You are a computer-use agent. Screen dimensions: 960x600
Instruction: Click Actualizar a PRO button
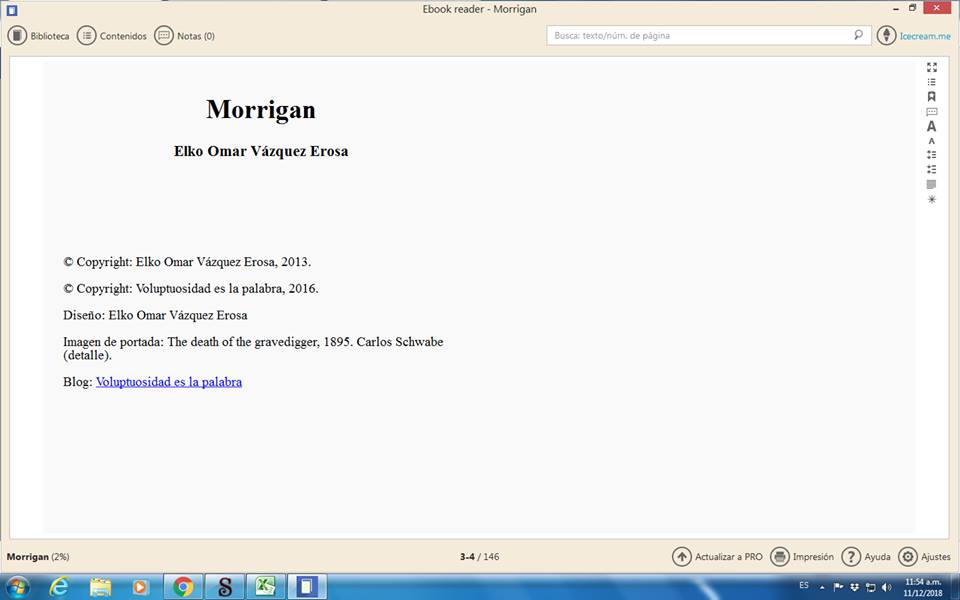(x=717, y=557)
